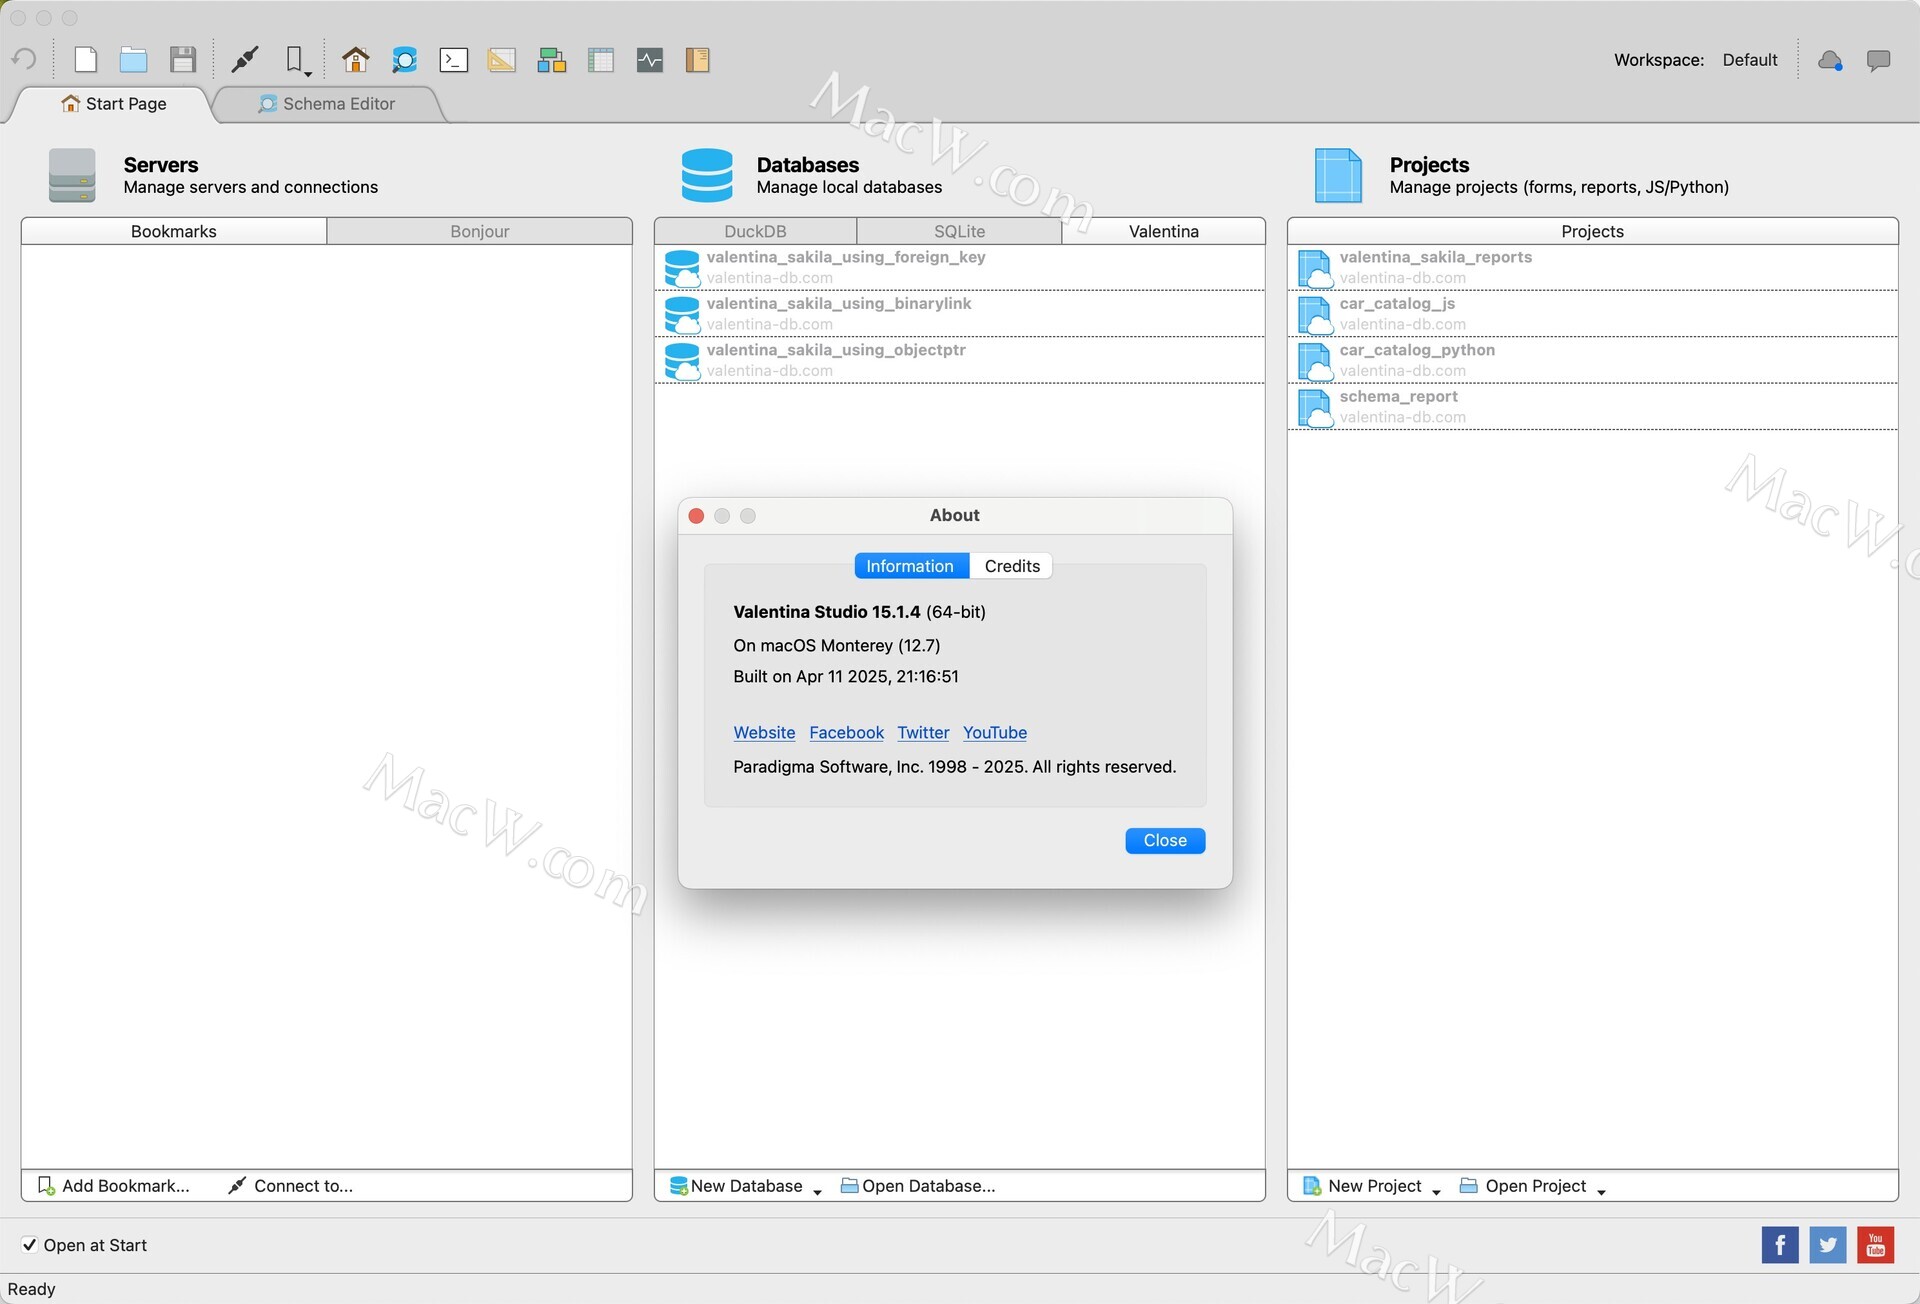1920x1304 pixels.
Task: Select the Valentina databases tab
Action: [1164, 231]
